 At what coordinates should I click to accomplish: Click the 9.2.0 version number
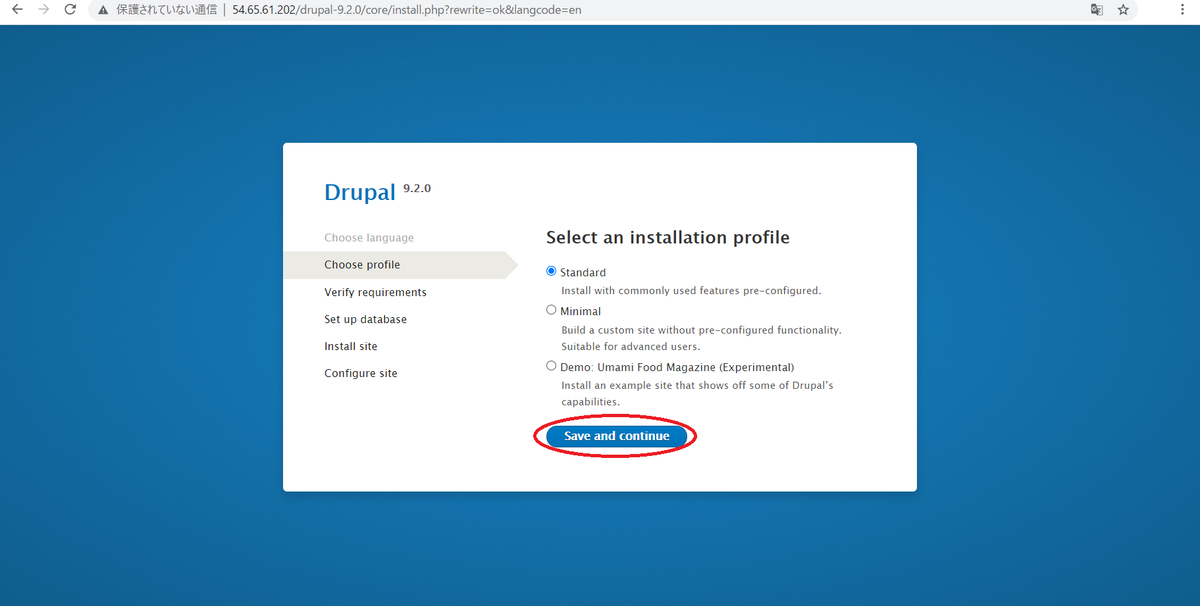(x=417, y=188)
